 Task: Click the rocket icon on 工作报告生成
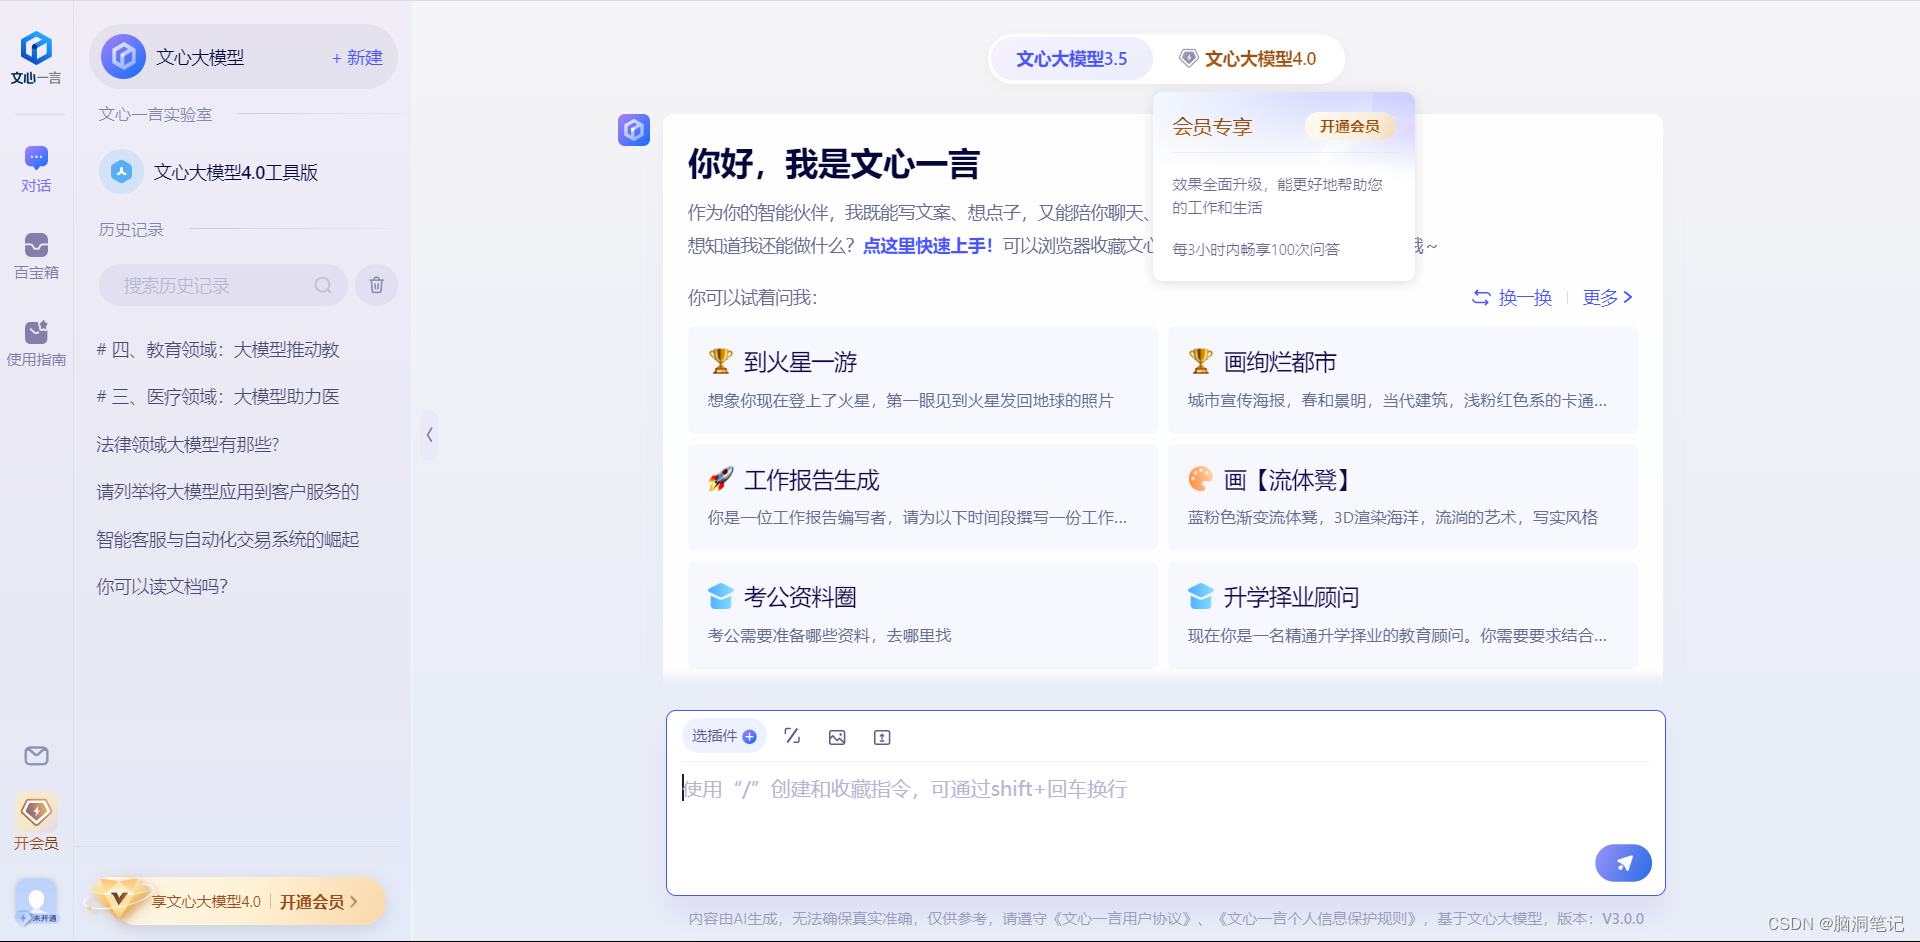(721, 479)
